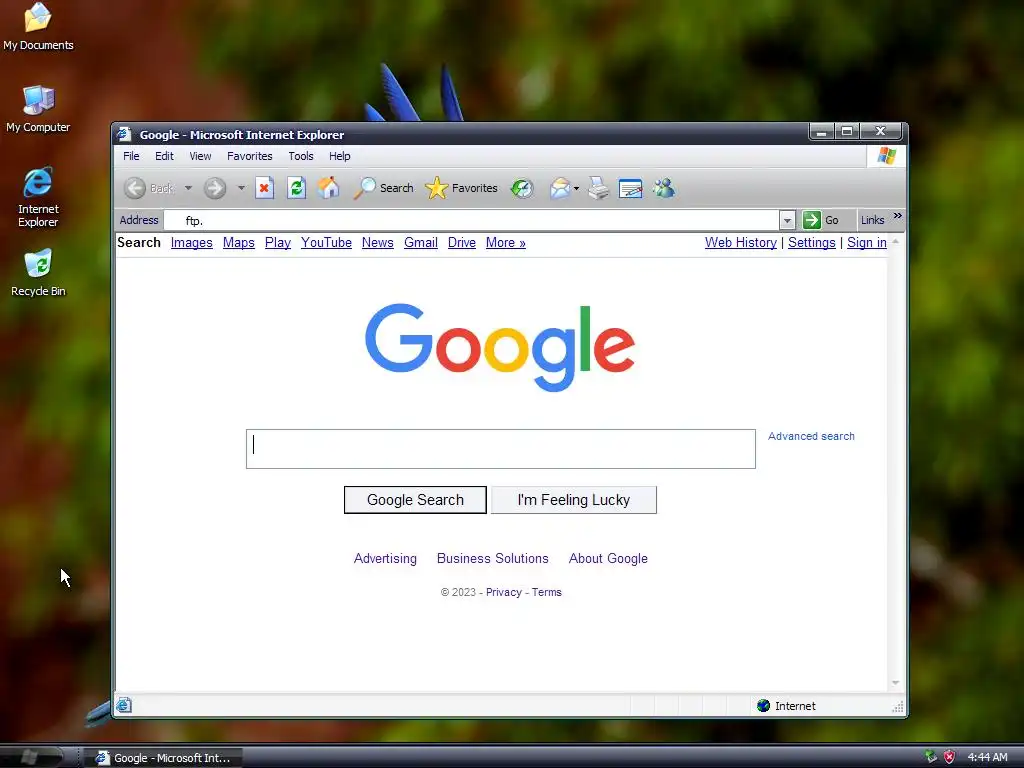Open the Tools menu
This screenshot has height=768, width=1024.
click(x=300, y=156)
